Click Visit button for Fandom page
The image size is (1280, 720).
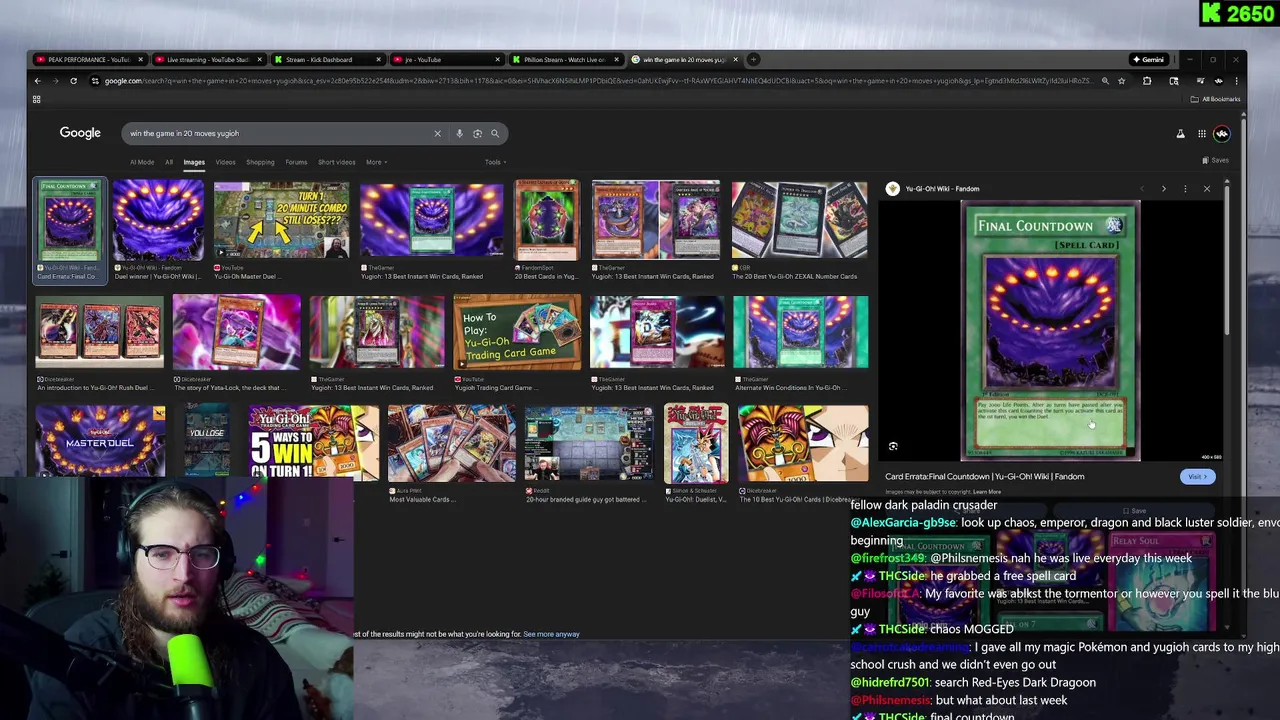[x=1197, y=477]
